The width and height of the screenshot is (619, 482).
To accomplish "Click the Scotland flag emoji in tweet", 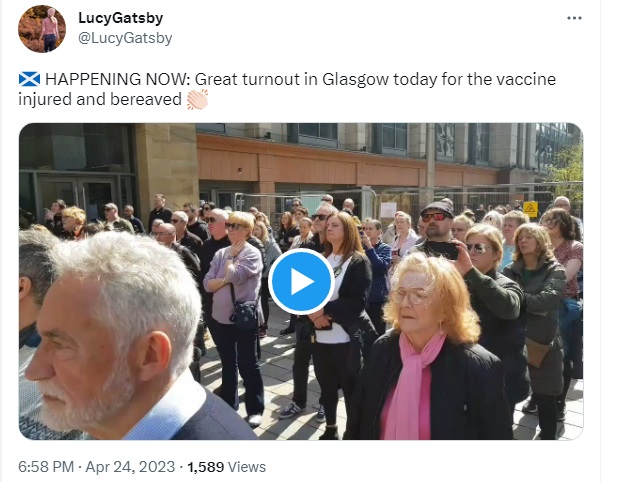I will coord(29,79).
